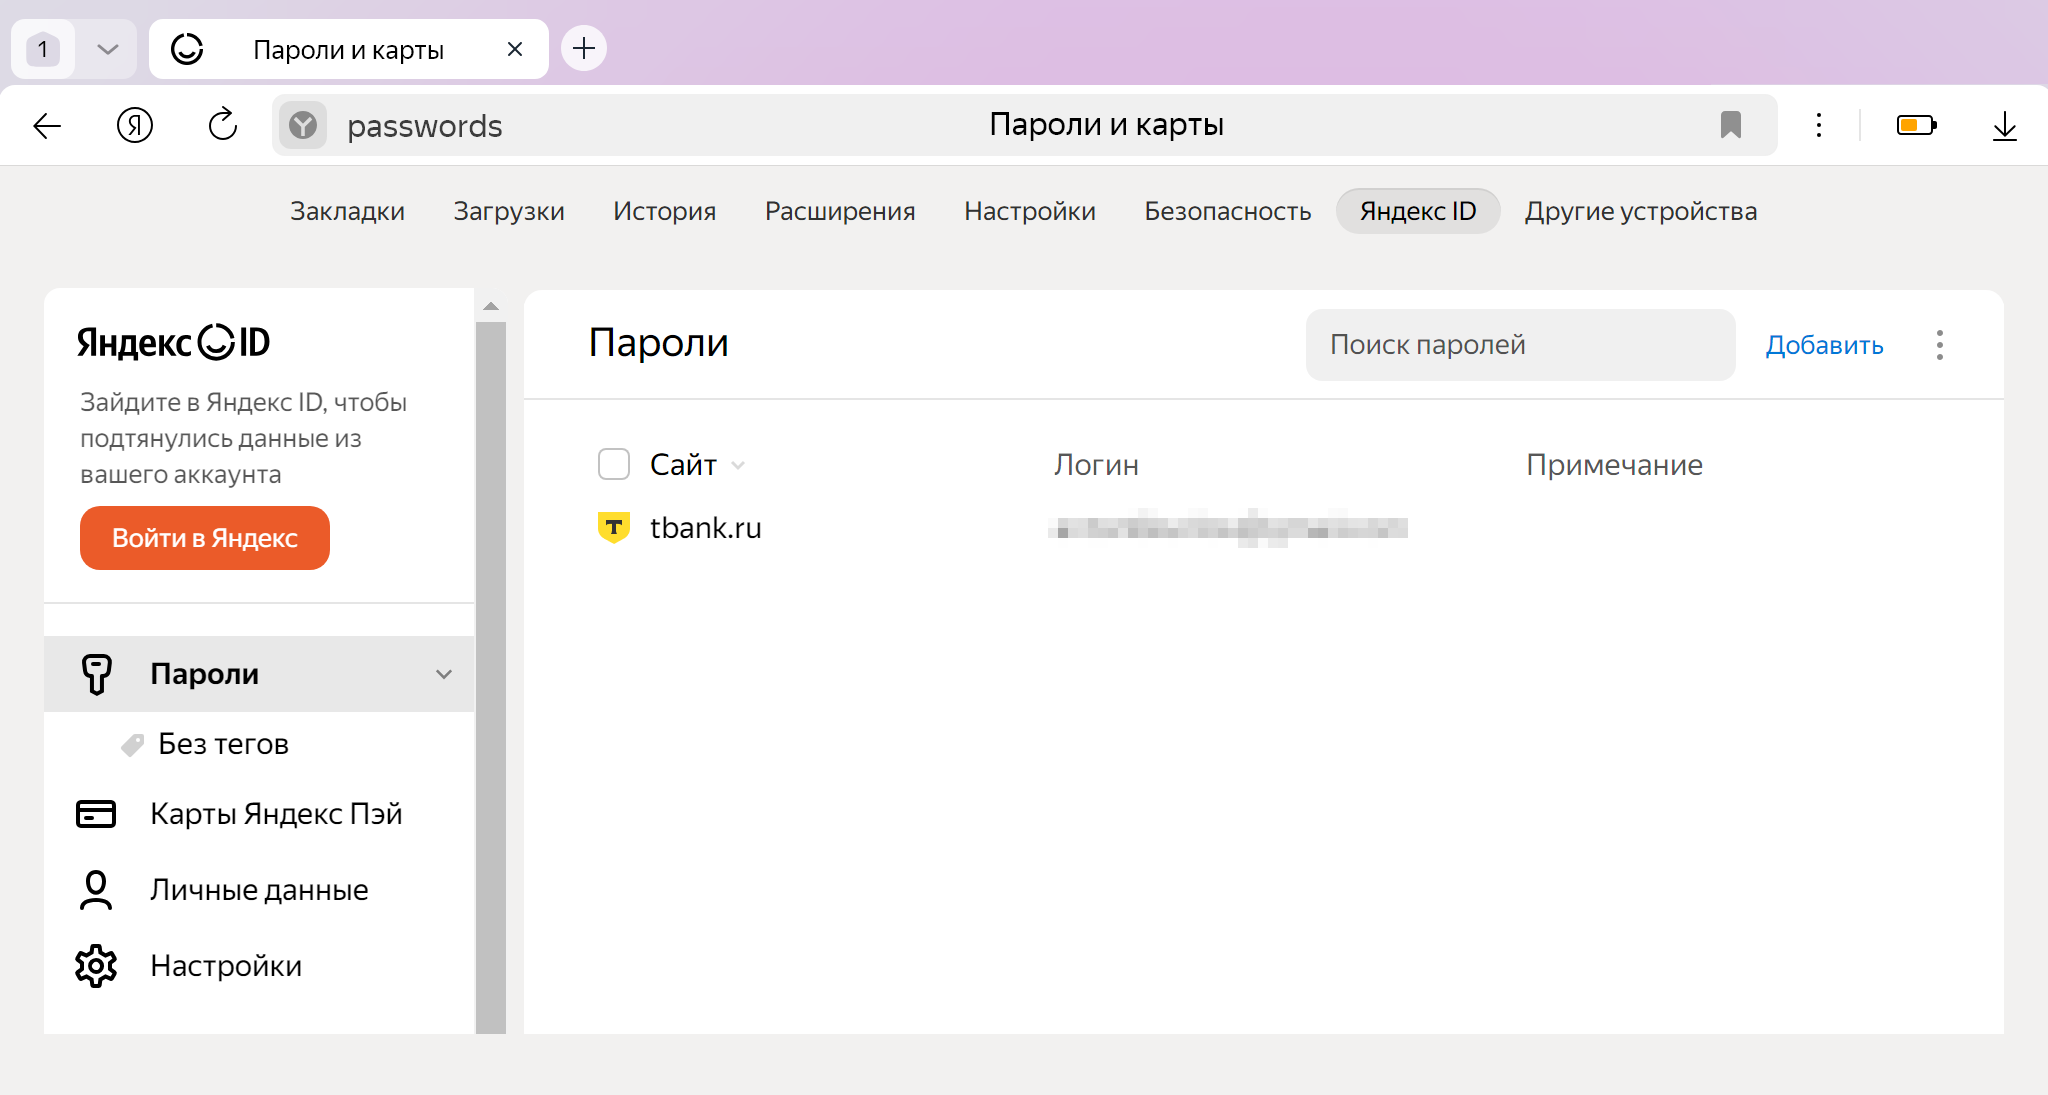Go to the Расширения tab
This screenshot has height=1095, width=2048.
pyautogui.click(x=840, y=211)
